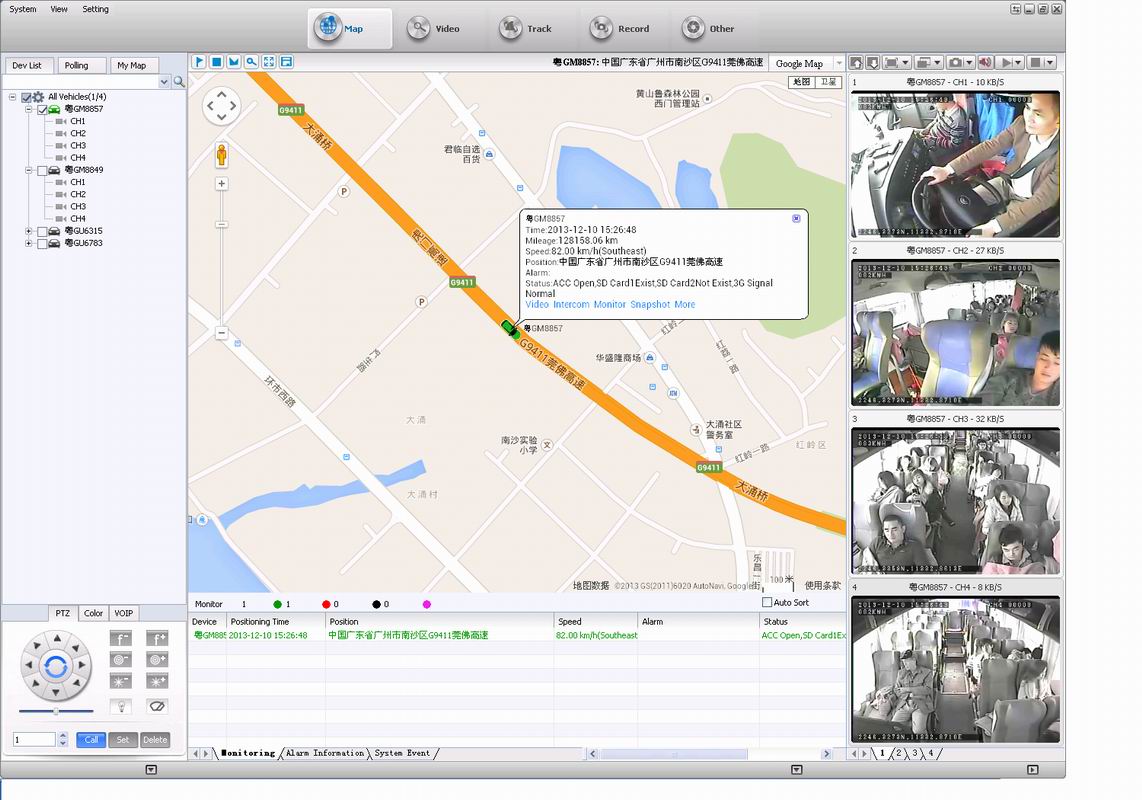Expand the GU6315 vehicle node
Viewport: 1142px width, 800px height.
point(29,231)
